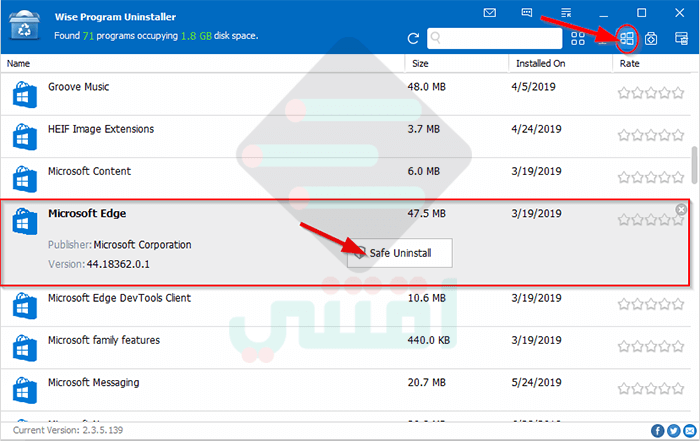Open the main menu list icon
700x441 pixels.
point(566,12)
